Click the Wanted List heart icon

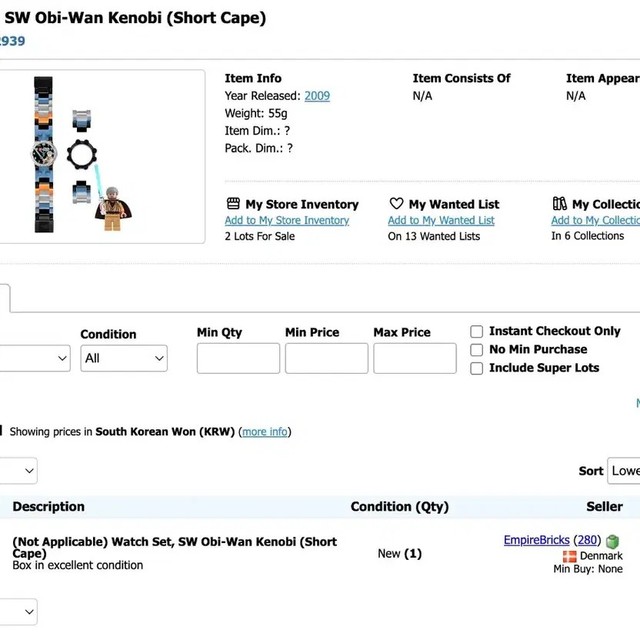point(396,203)
